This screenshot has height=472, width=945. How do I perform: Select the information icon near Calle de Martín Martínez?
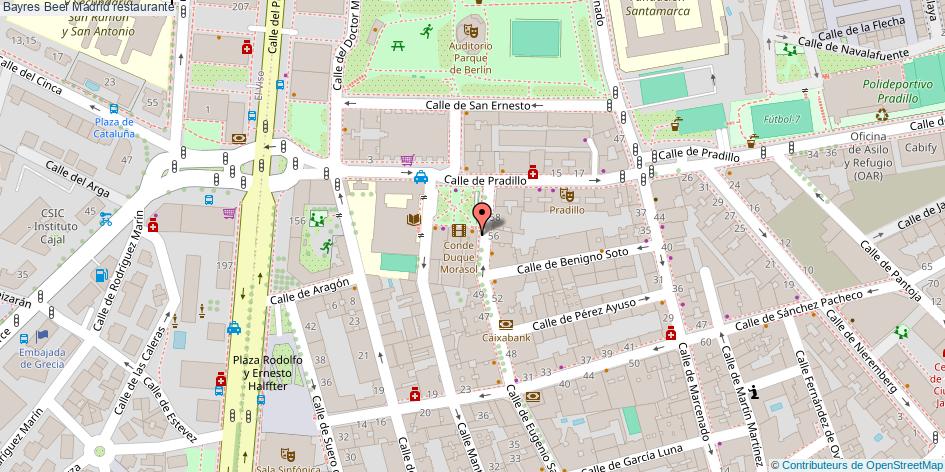click(753, 392)
